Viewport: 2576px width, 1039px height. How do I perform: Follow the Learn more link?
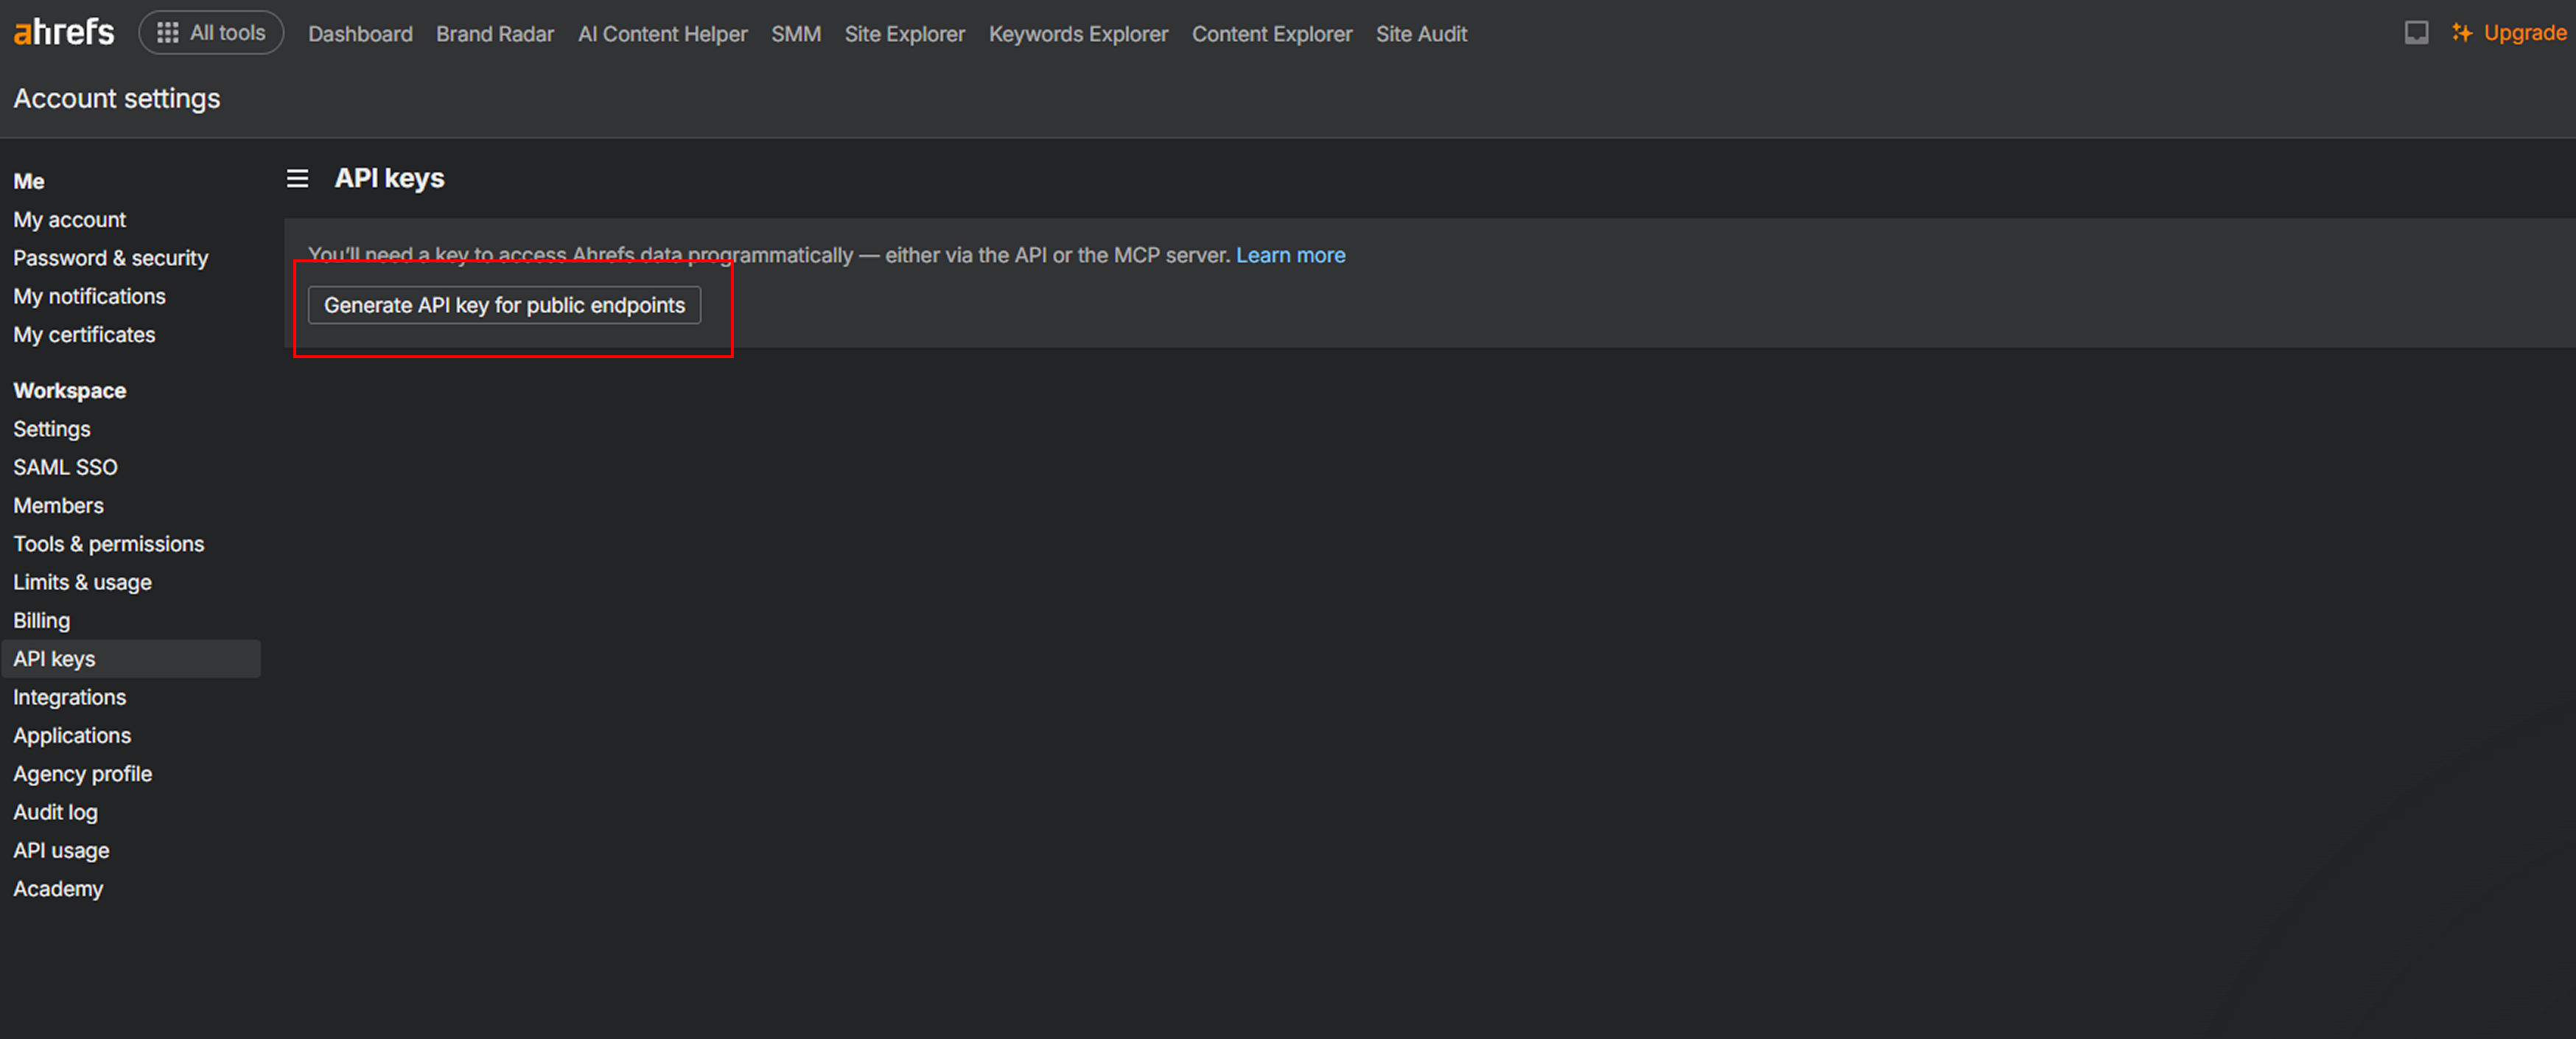1290,255
